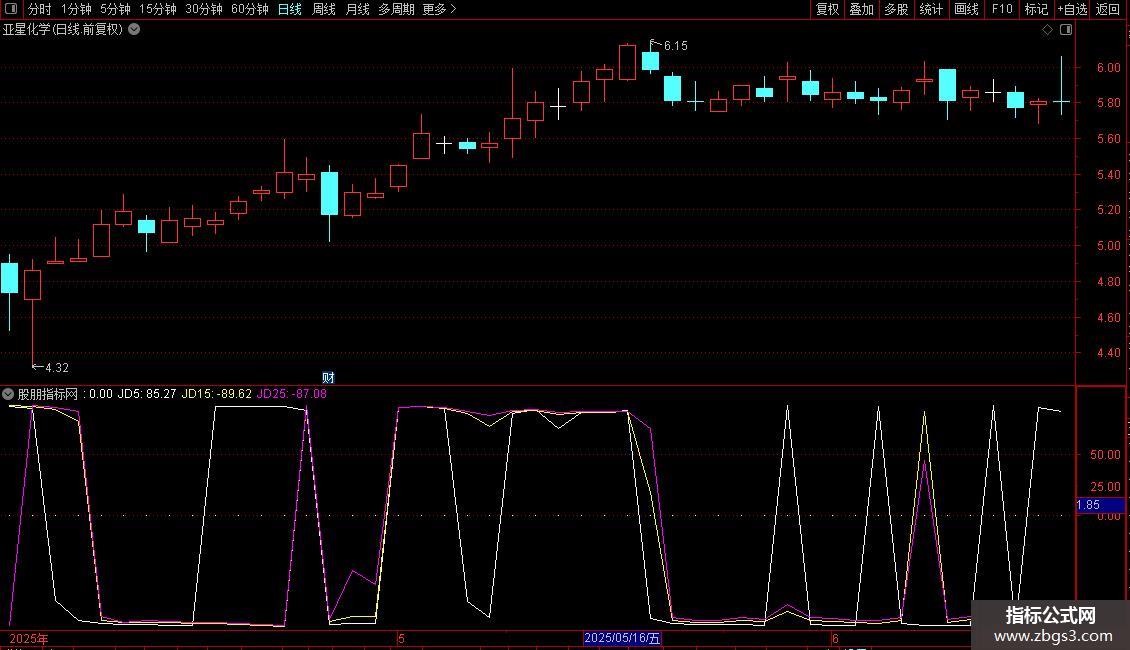Open 多周期 multi-period view
The height and width of the screenshot is (650, 1130).
pyautogui.click(x=396, y=9)
